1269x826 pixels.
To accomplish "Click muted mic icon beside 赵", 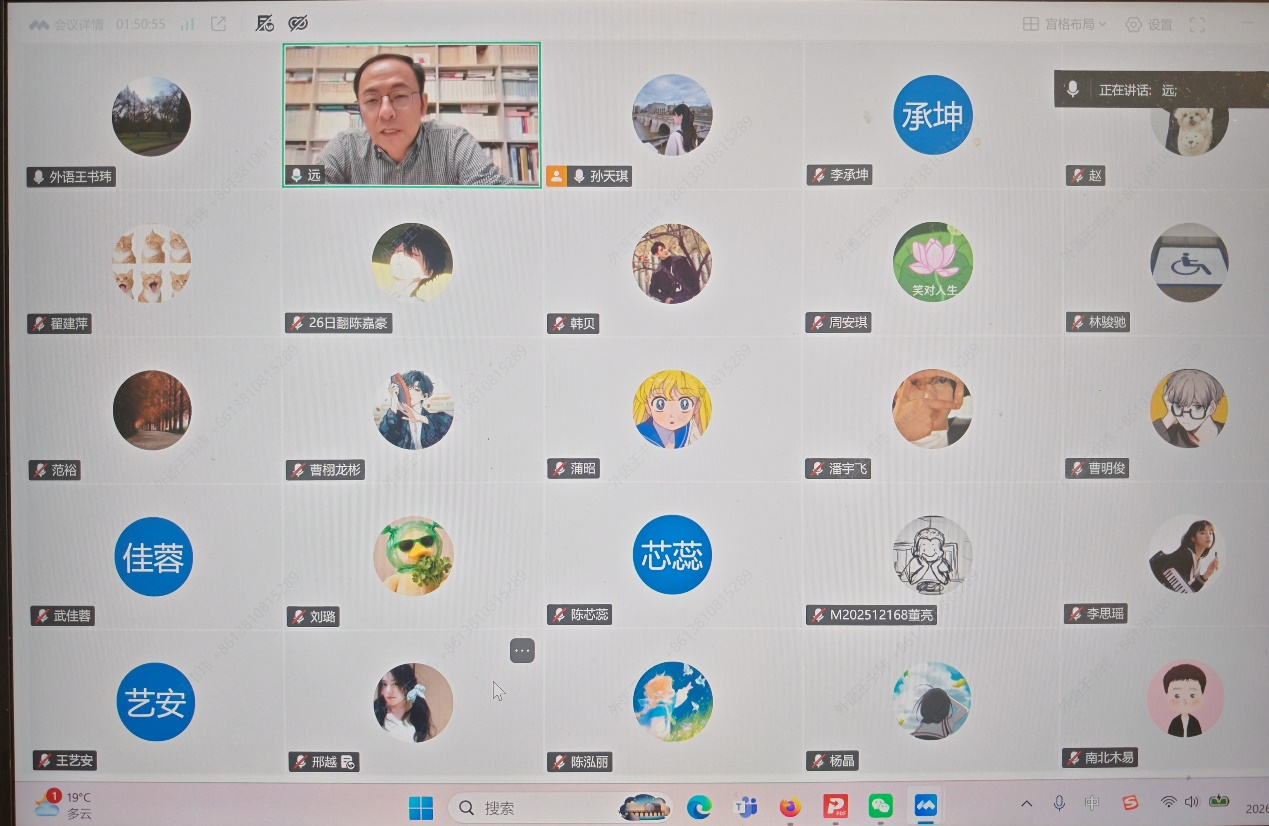I will coord(1078,175).
